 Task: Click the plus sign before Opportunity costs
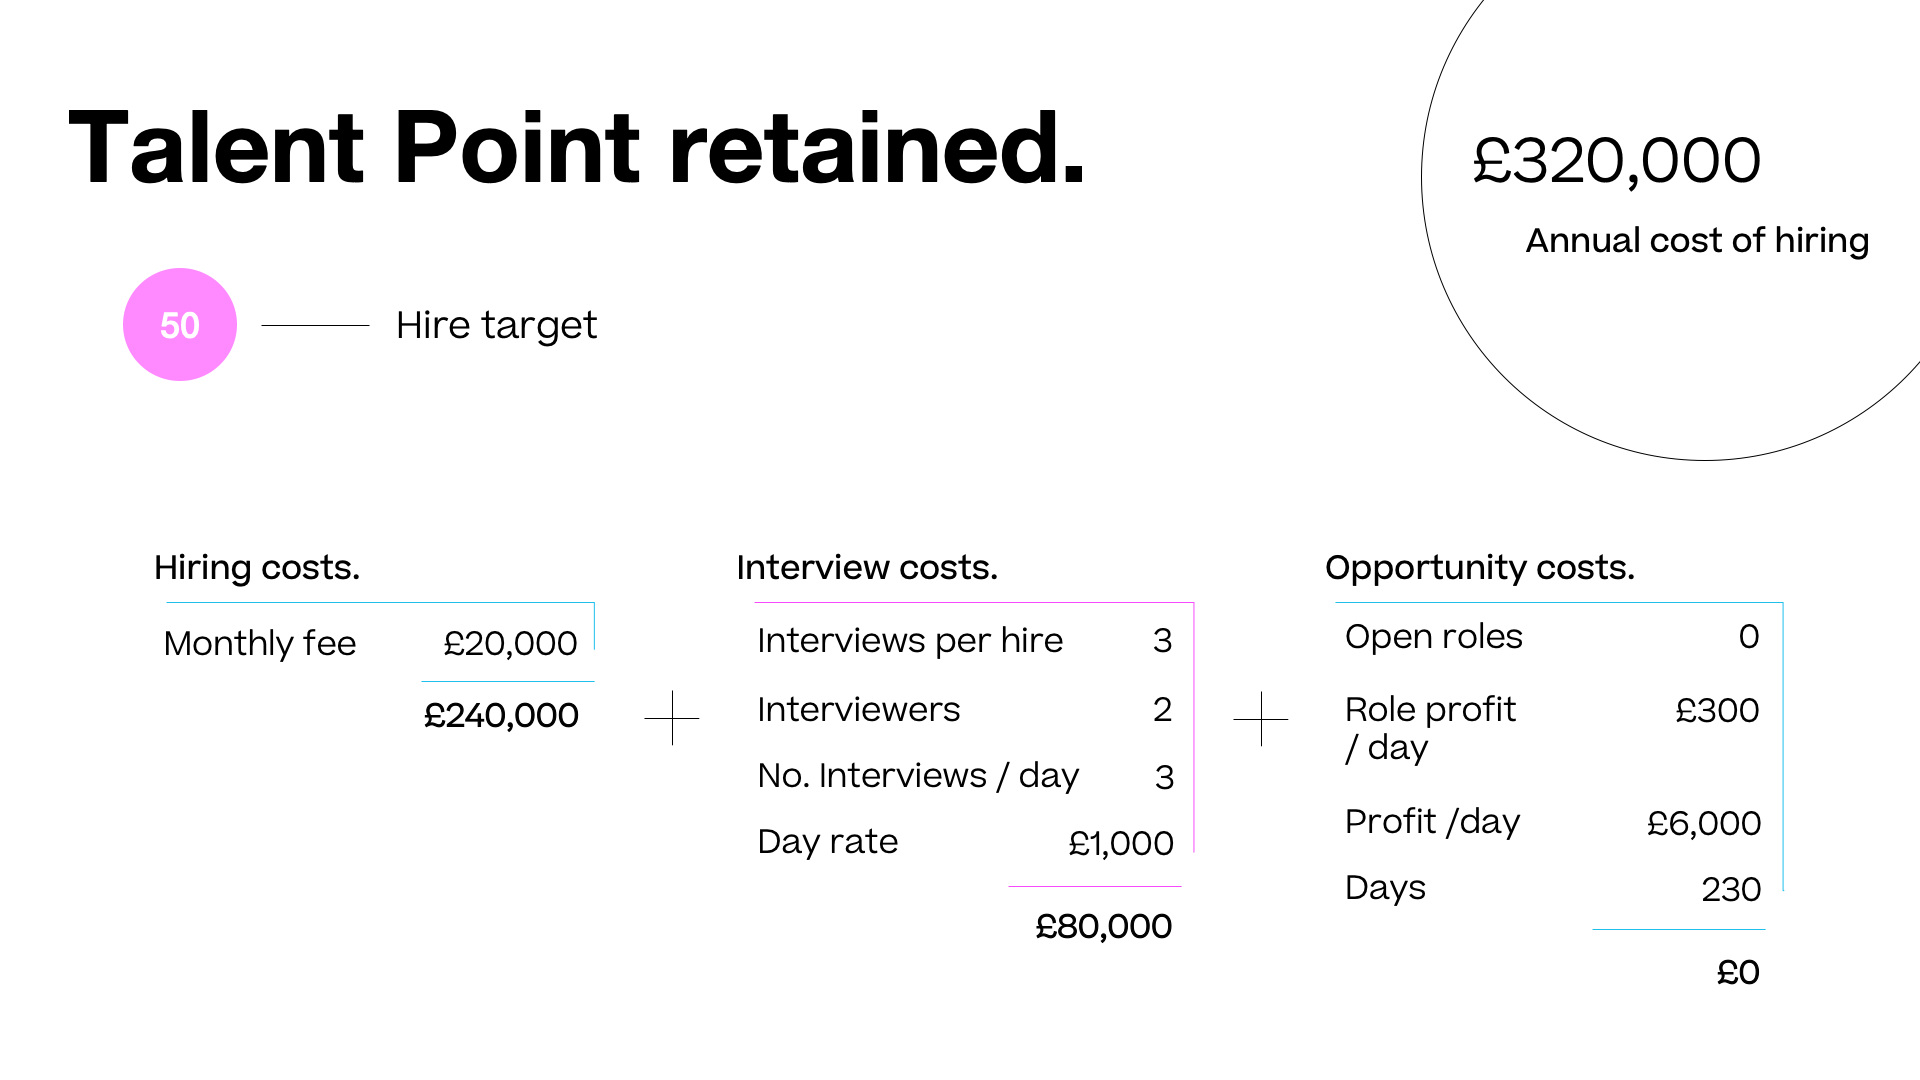click(1261, 719)
